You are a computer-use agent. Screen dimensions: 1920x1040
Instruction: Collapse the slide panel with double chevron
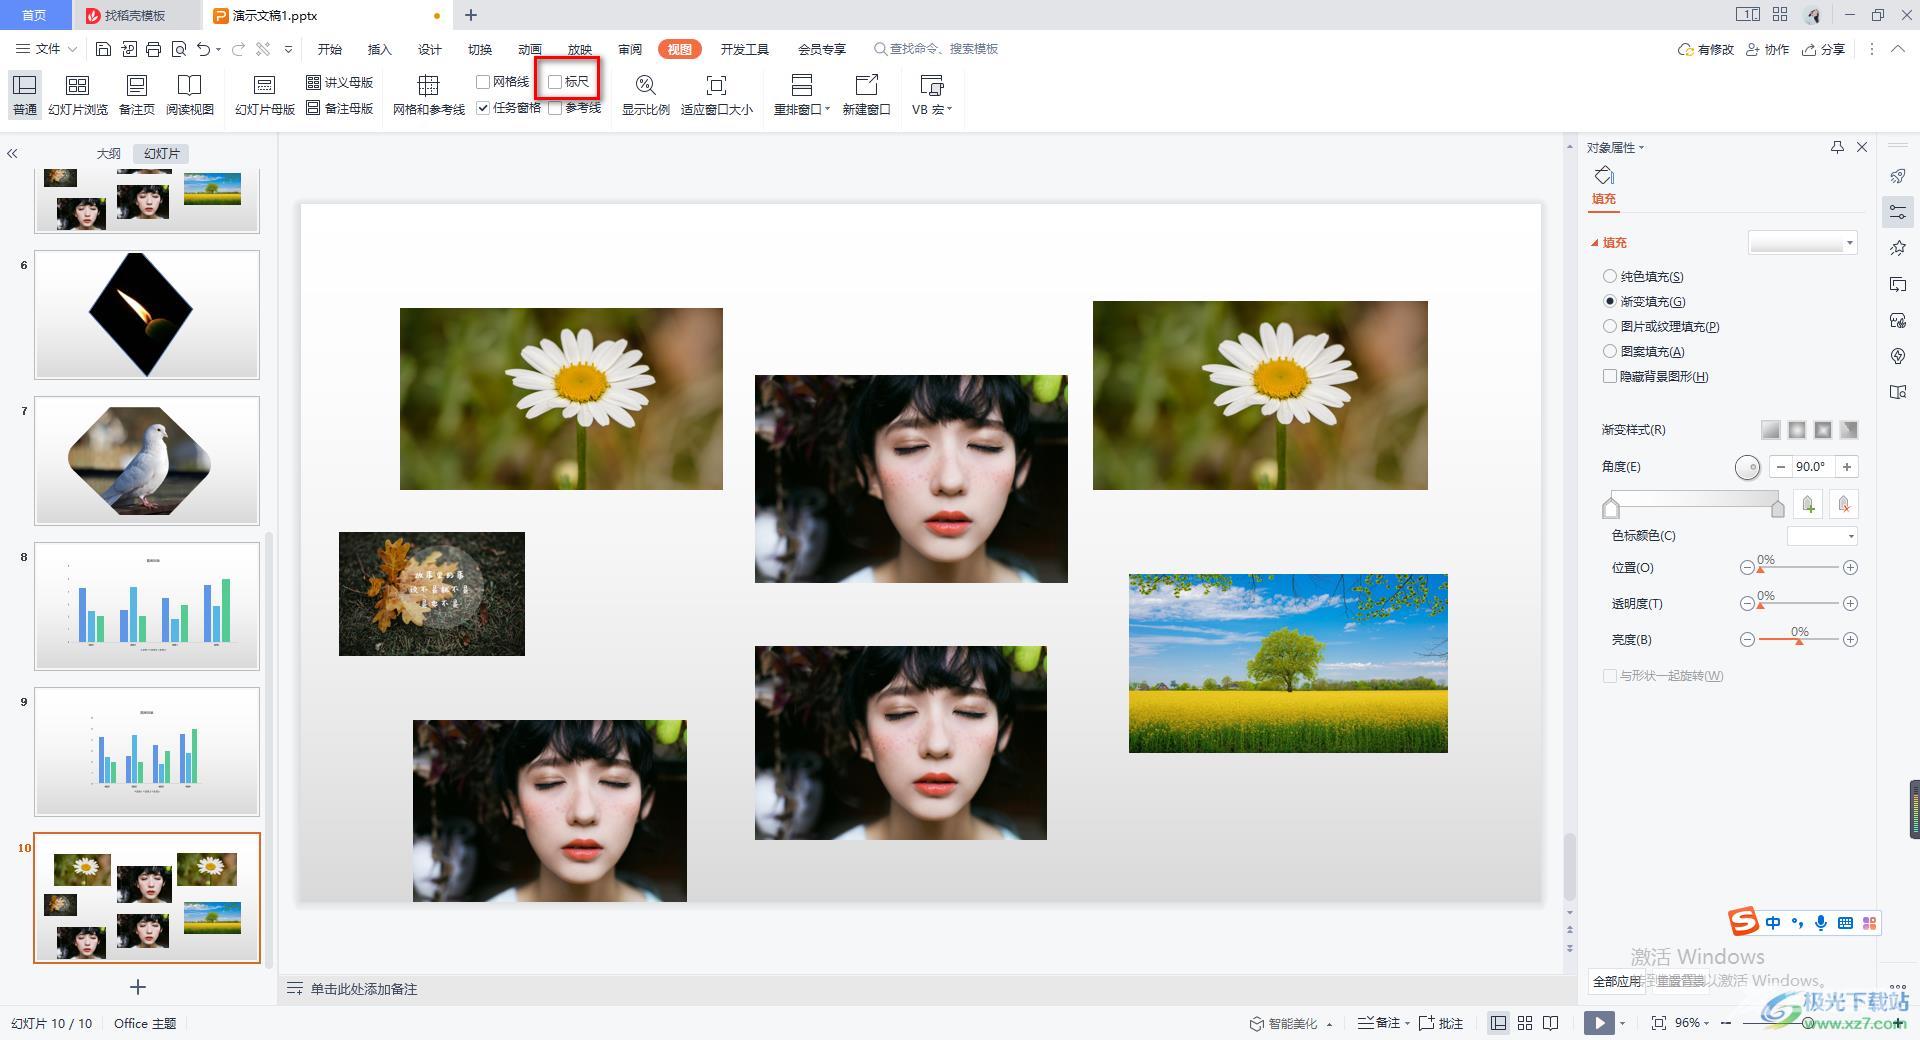click(12, 153)
